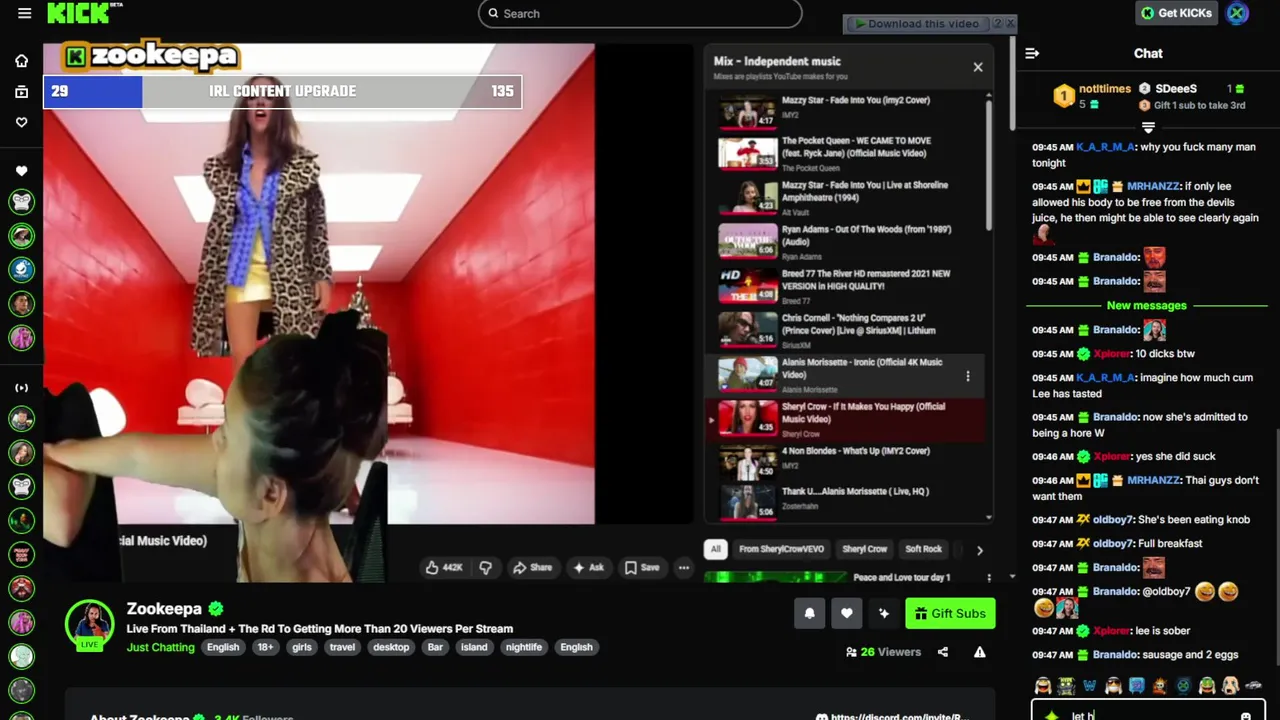Open options for Peace and Love tour day 1
The image size is (1280, 720).
click(x=989, y=578)
